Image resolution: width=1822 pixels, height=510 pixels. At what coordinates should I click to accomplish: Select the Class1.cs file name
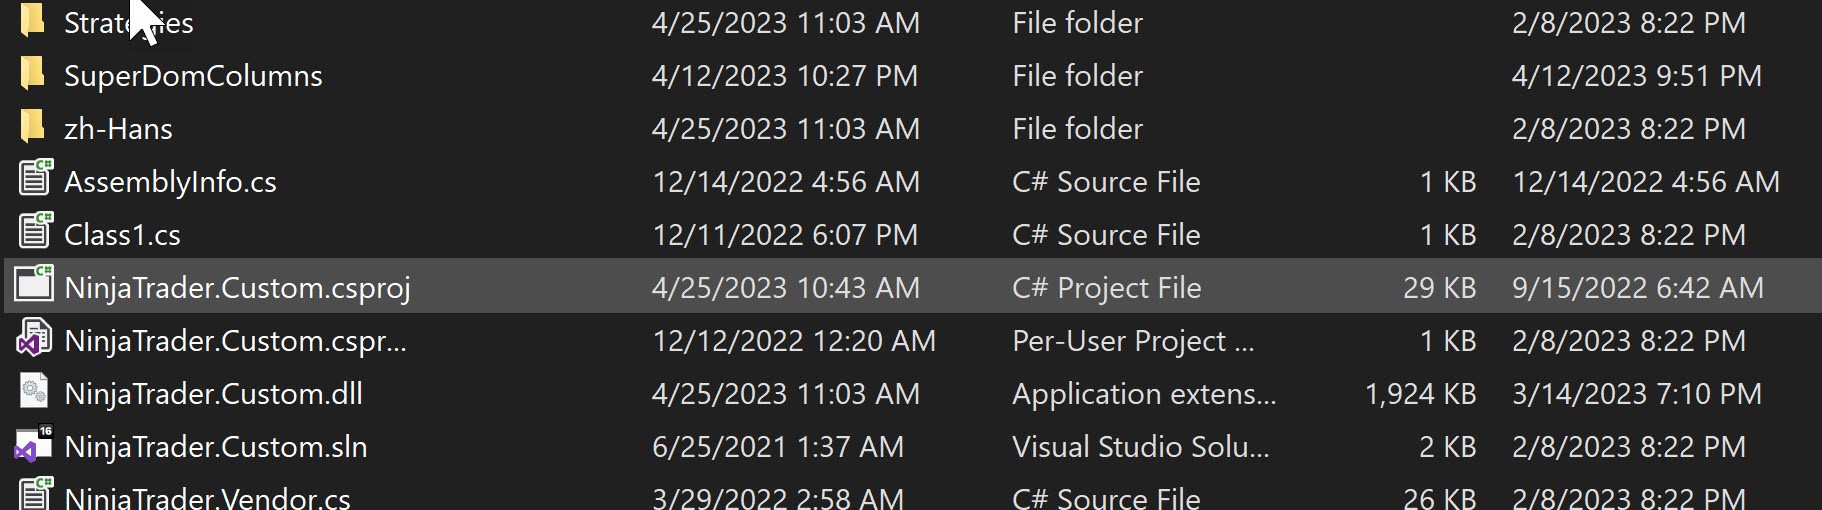coord(122,235)
